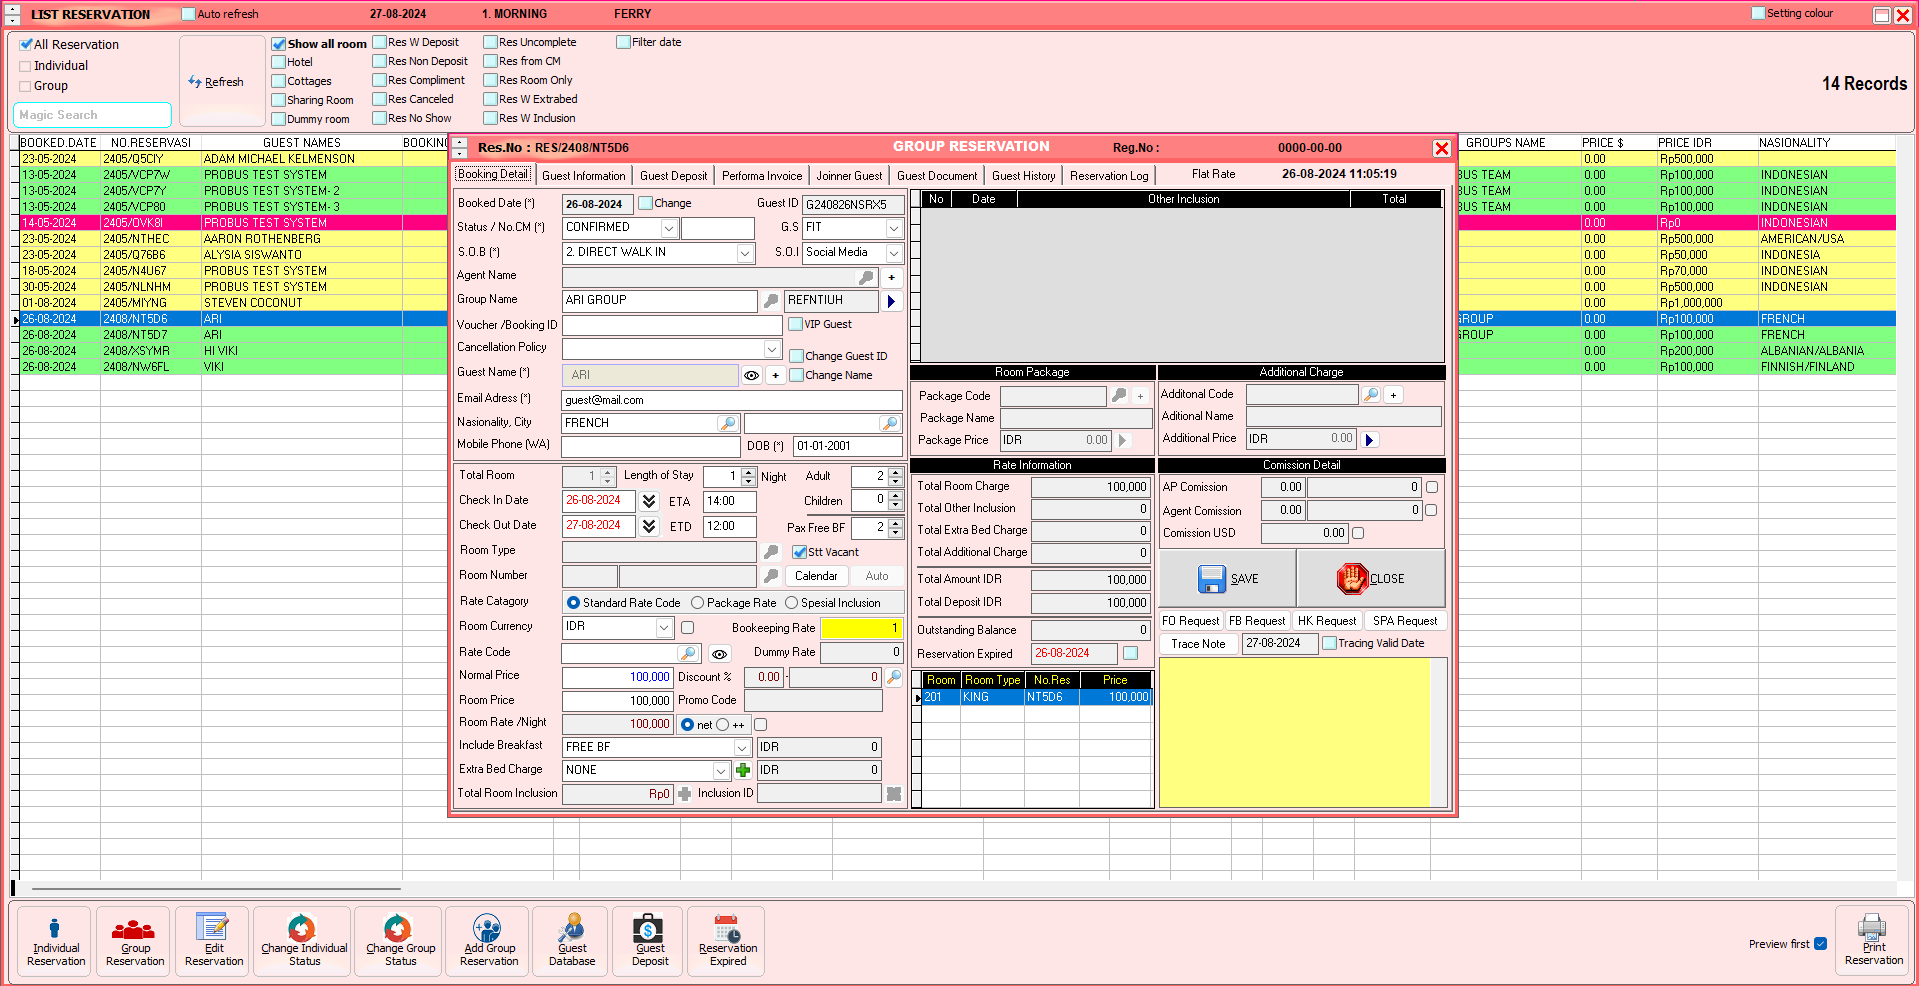Expand the Status CONFIRMED dropdown
Image resolution: width=1919 pixels, height=986 pixels.
click(669, 228)
